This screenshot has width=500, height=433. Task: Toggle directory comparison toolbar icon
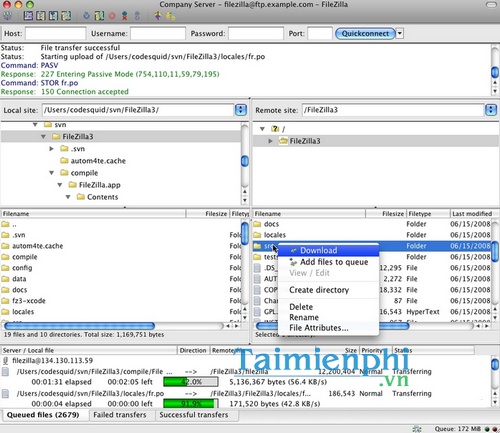click(x=171, y=15)
